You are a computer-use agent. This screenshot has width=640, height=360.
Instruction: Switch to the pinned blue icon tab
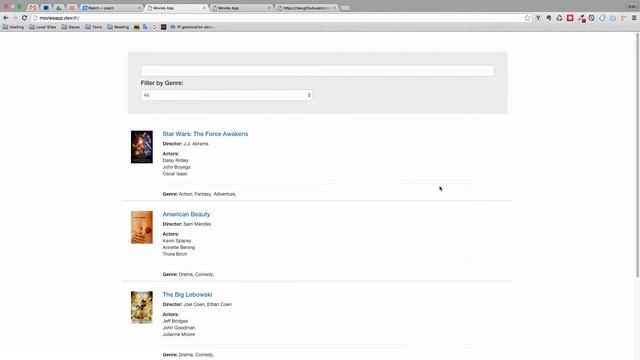pos(46,8)
